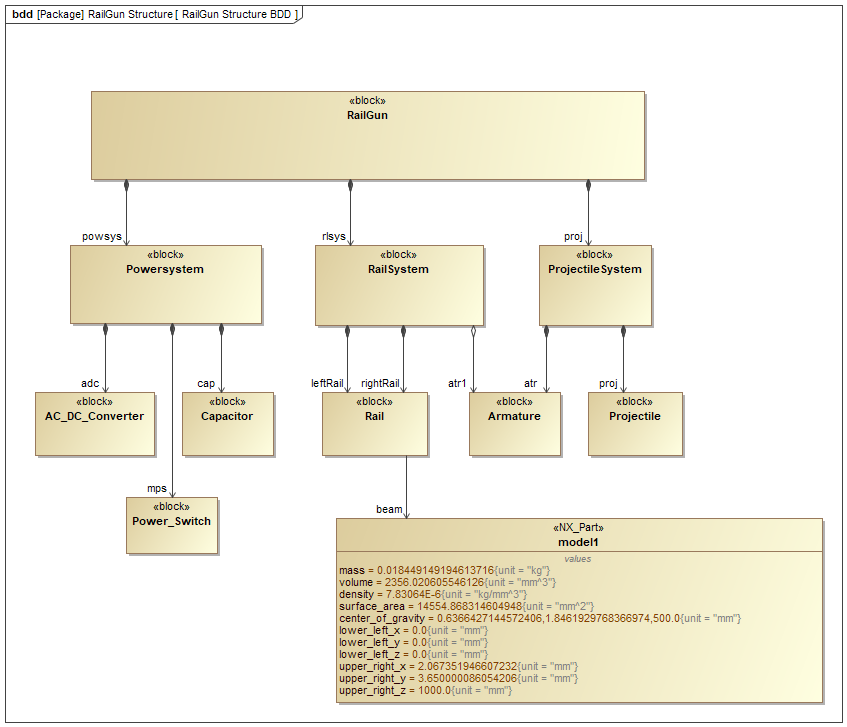This screenshot has width=847, height=727.
Task: Click the AC_DC_Converter block
Action: click(x=95, y=424)
